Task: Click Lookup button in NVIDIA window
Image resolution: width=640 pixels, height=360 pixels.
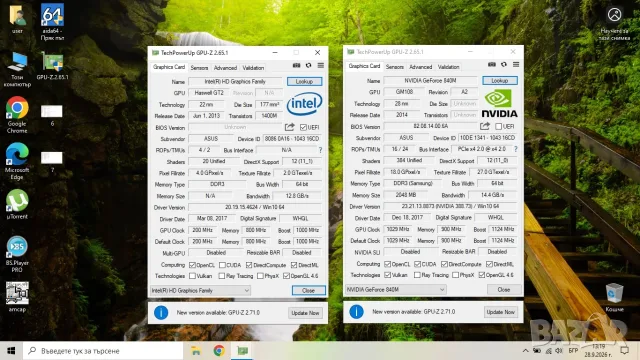Action: tap(500, 81)
